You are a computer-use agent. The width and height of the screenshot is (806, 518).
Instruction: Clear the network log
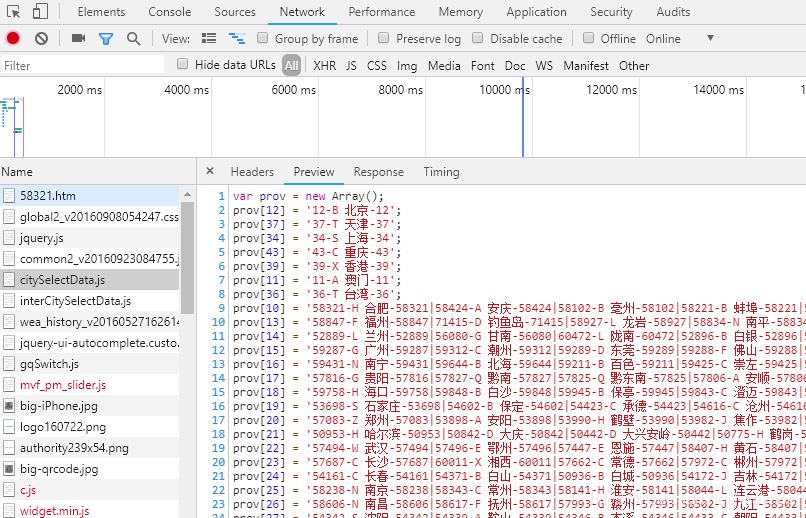(x=41, y=39)
